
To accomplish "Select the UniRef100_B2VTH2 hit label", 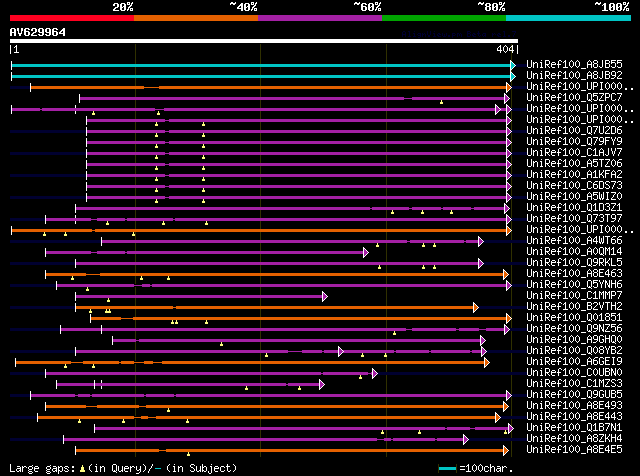I will pyautogui.click(x=574, y=307).
